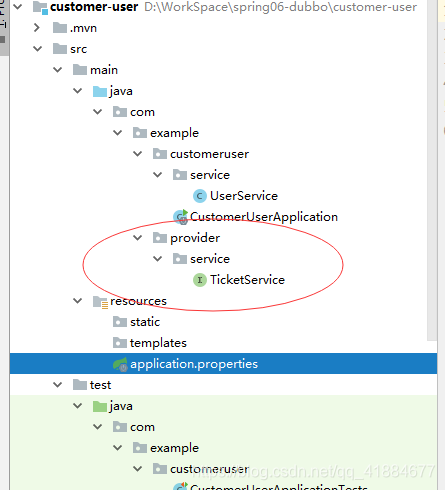Collapse the customer-user project root
The height and width of the screenshot is (490, 445).
(x=17, y=7)
